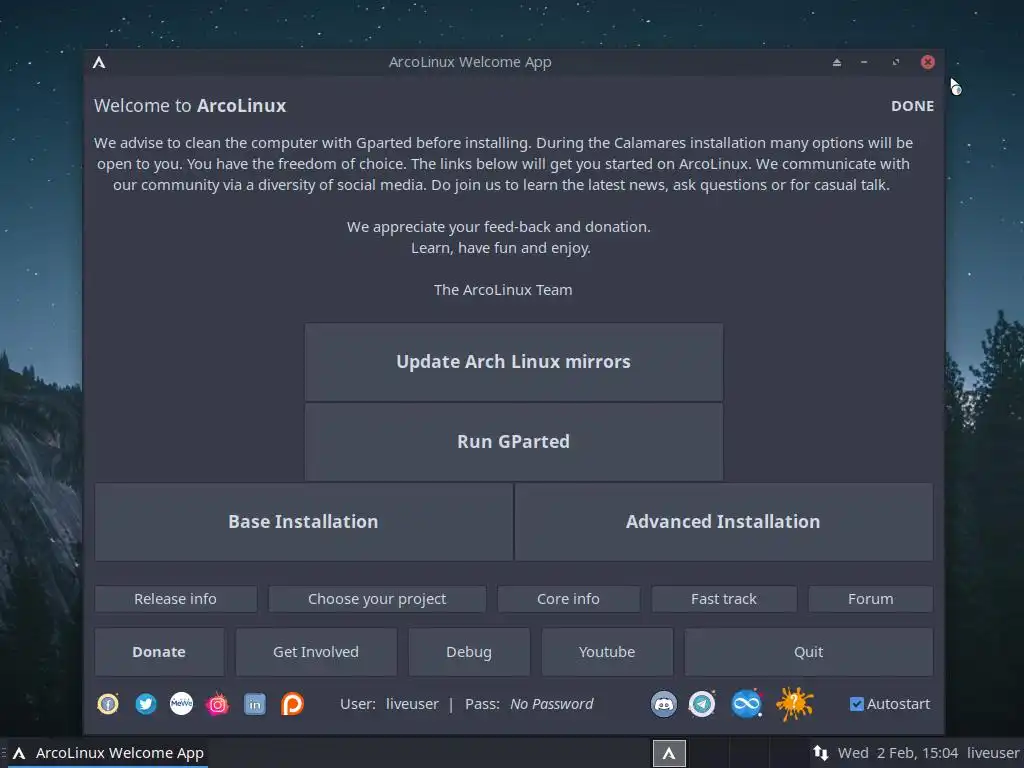Click the ArcoLinux icon in the taskbar center
The image size is (1024, 768).
point(669,754)
